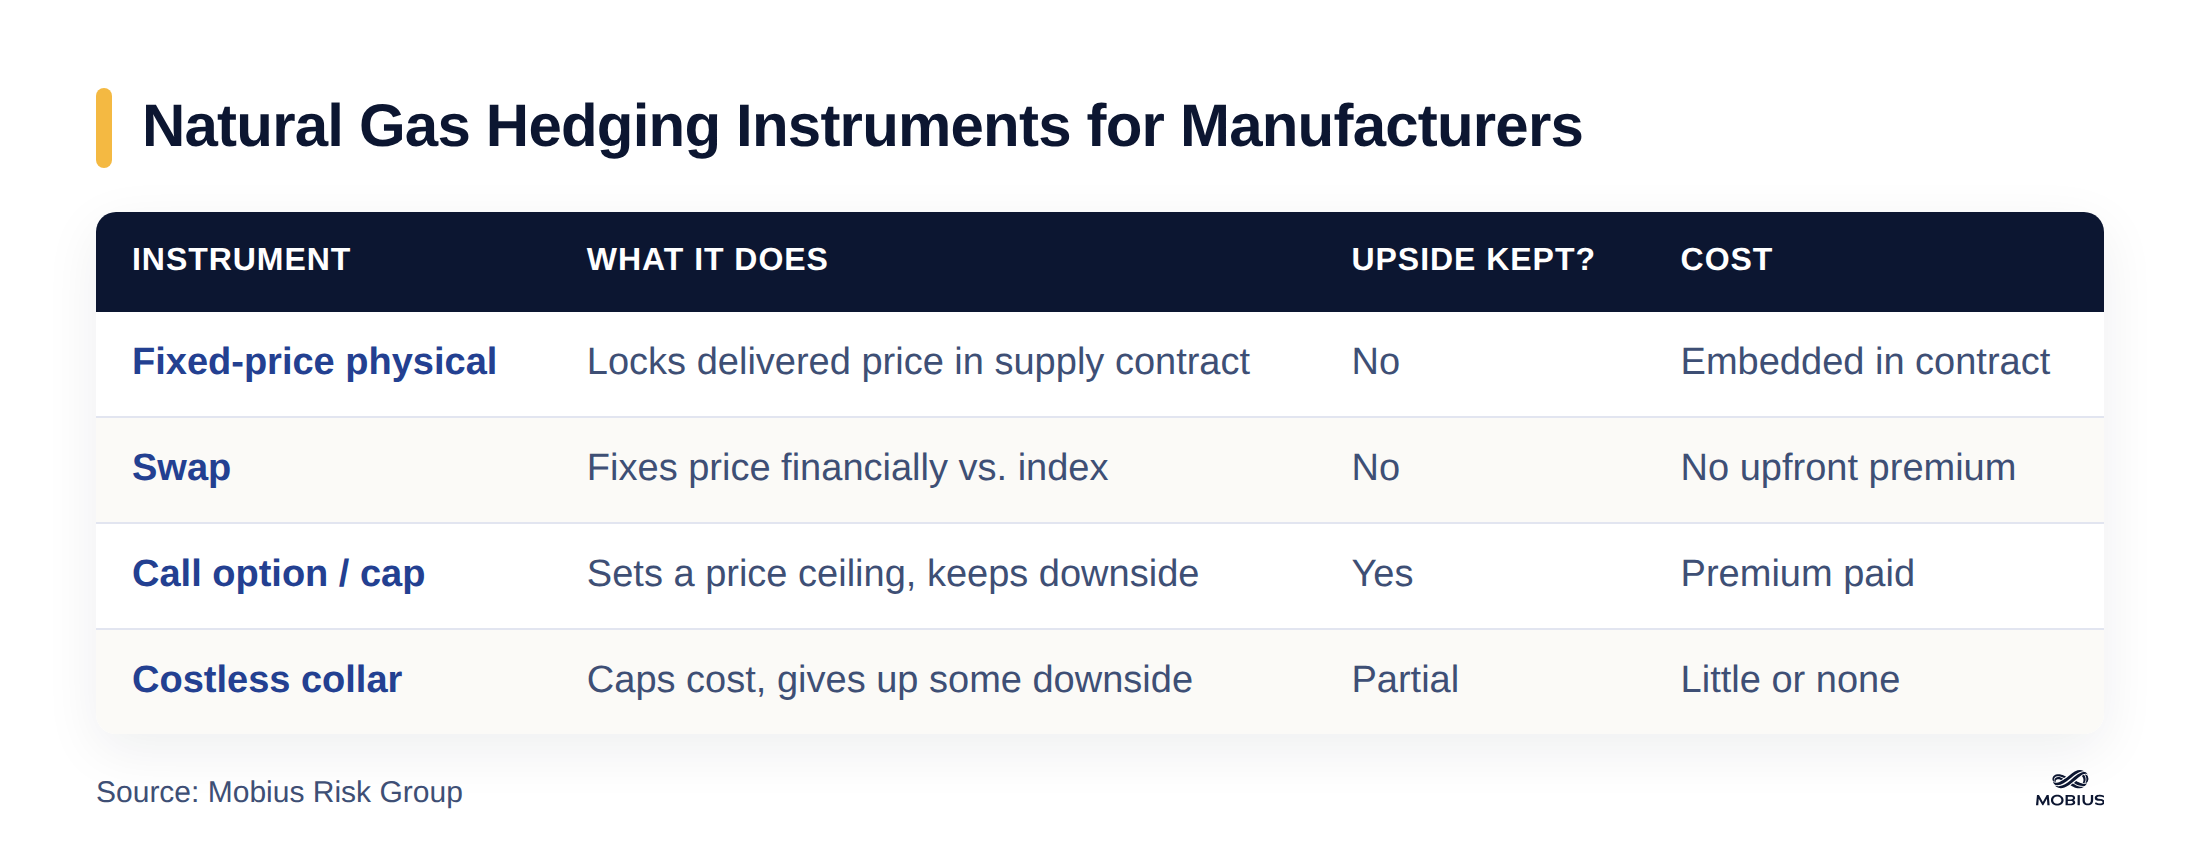Click the 'Premium paid' cost cell
The width and height of the screenshot is (2200, 849).
(x=1797, y=574)
